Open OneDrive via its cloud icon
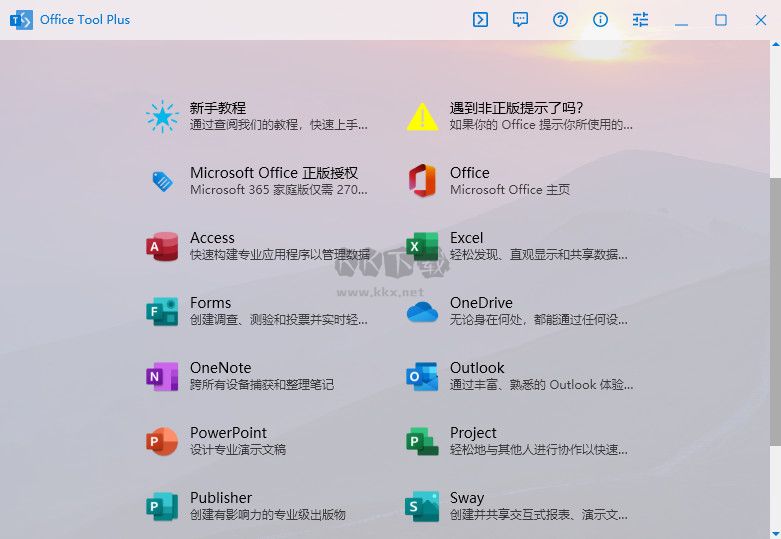Screen dimensions: 781x539 click(422, 312)
